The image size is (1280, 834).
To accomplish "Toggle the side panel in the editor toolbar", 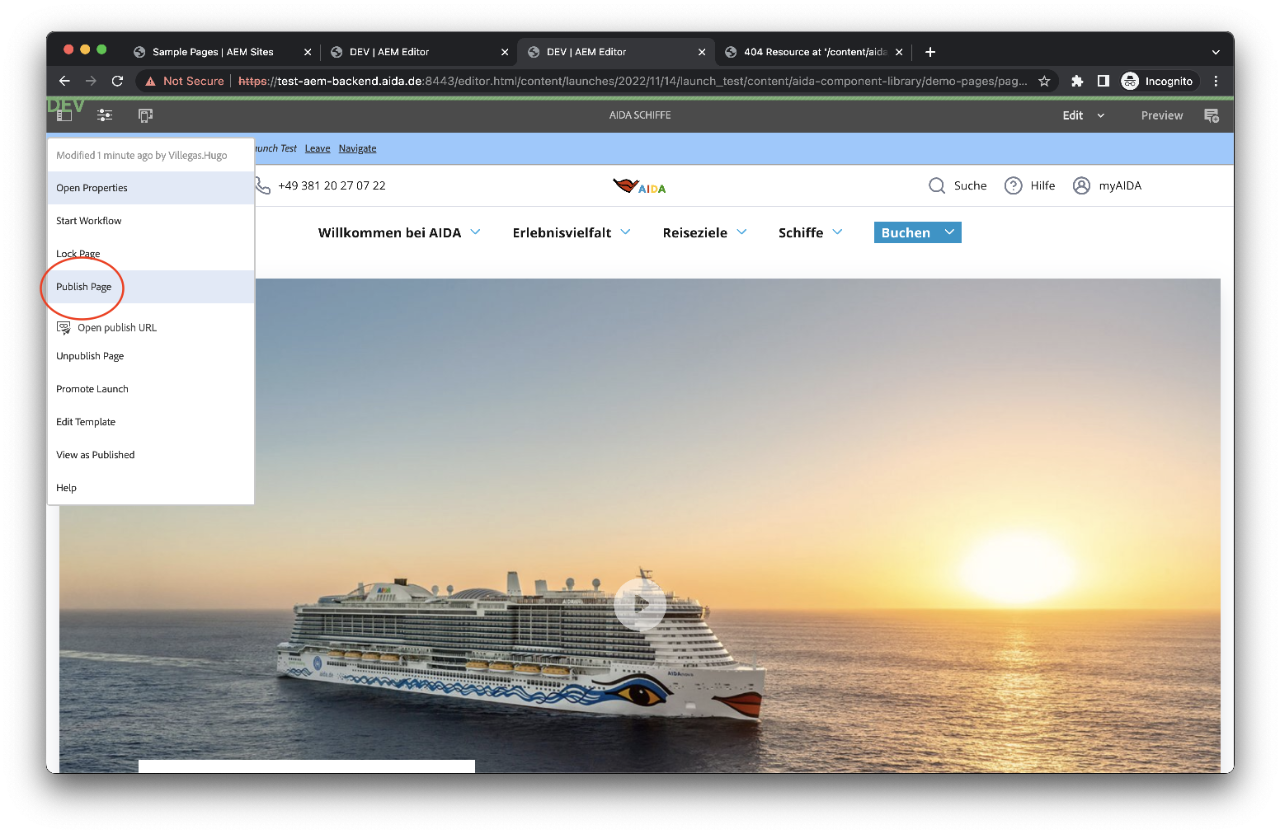I will tap(64, 115).
